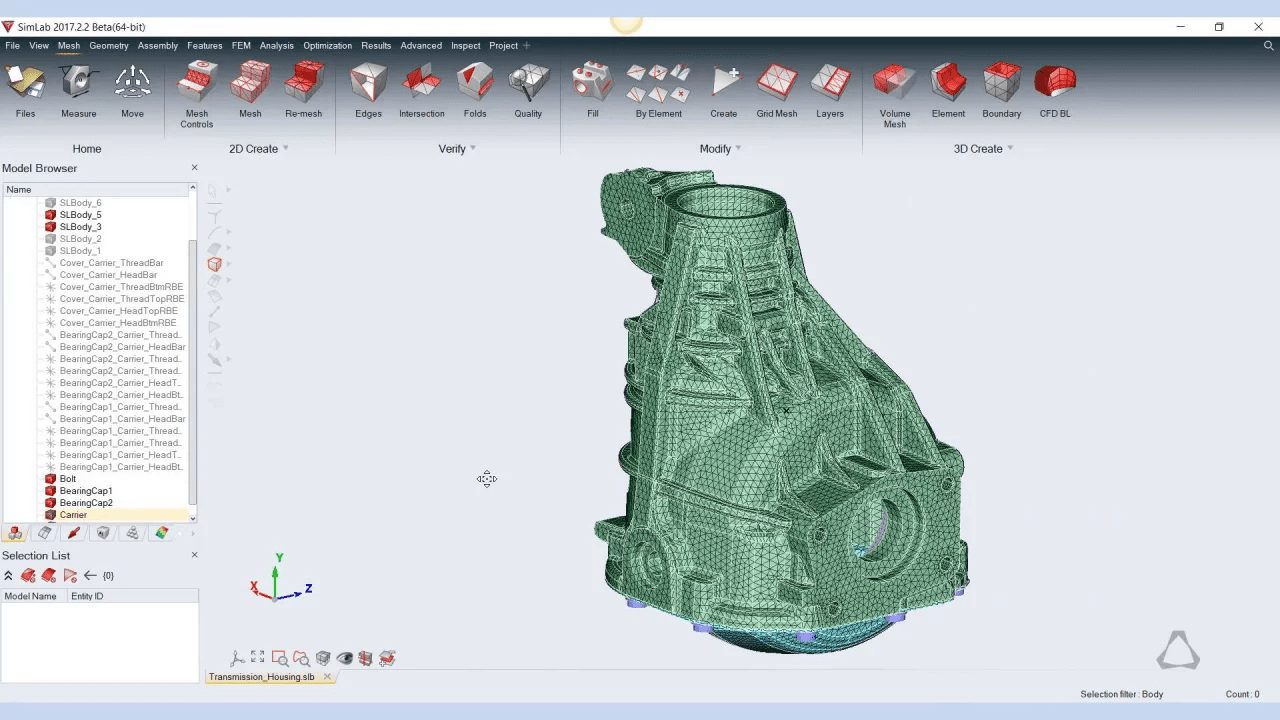Image resolution: width=1280 pixels, height=720 pixels.
Task: Click the Fit View icon in view toolbar
Action: coord(258,658)
